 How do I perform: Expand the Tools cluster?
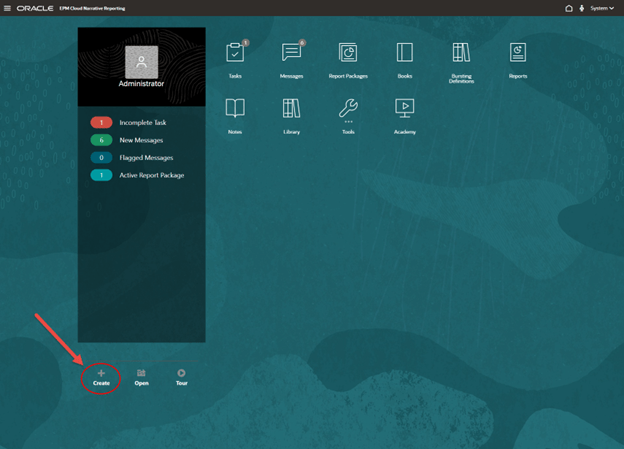(x=348, y=111)
